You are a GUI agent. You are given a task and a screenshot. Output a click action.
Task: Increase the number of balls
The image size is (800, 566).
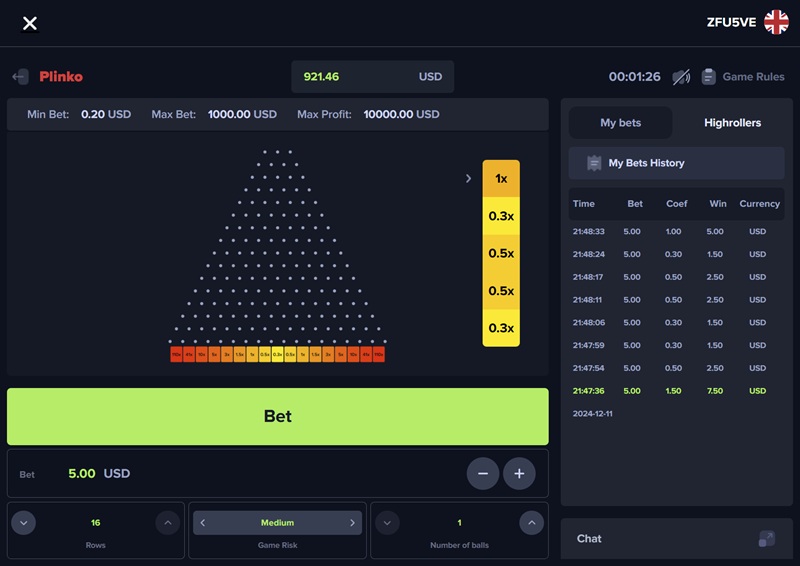pos(531,522)
